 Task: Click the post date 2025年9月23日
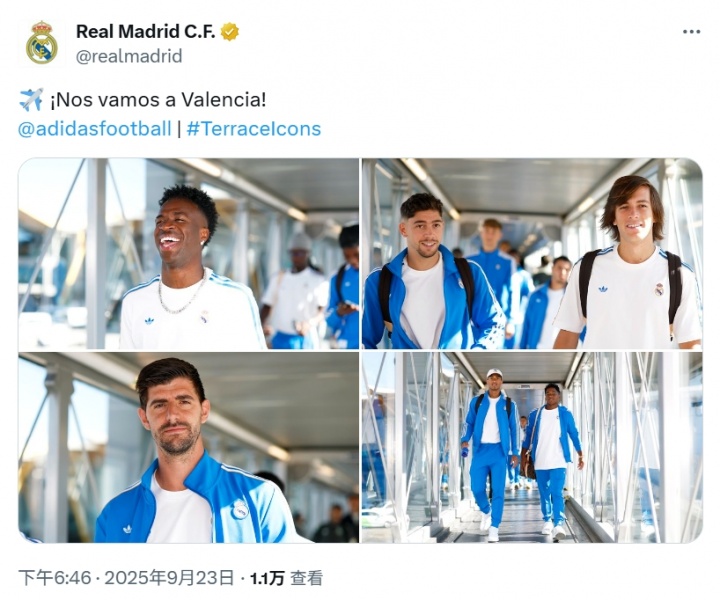point(169,578)
